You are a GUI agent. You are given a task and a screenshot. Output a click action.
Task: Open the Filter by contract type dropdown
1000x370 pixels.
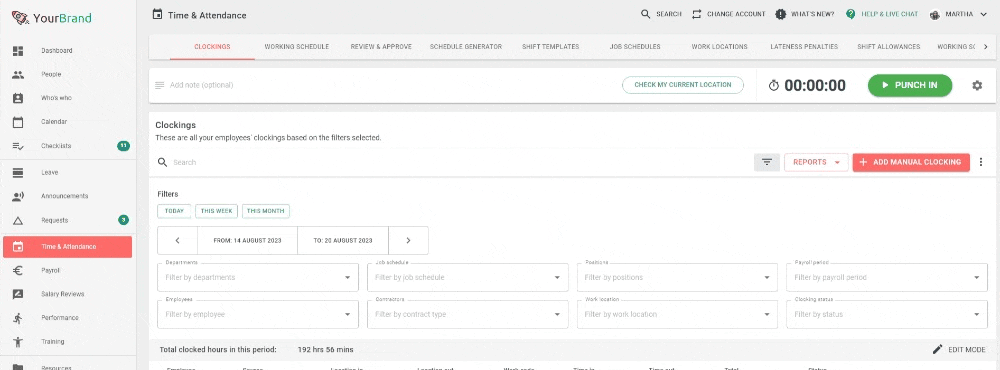click(x=467, y=314)
